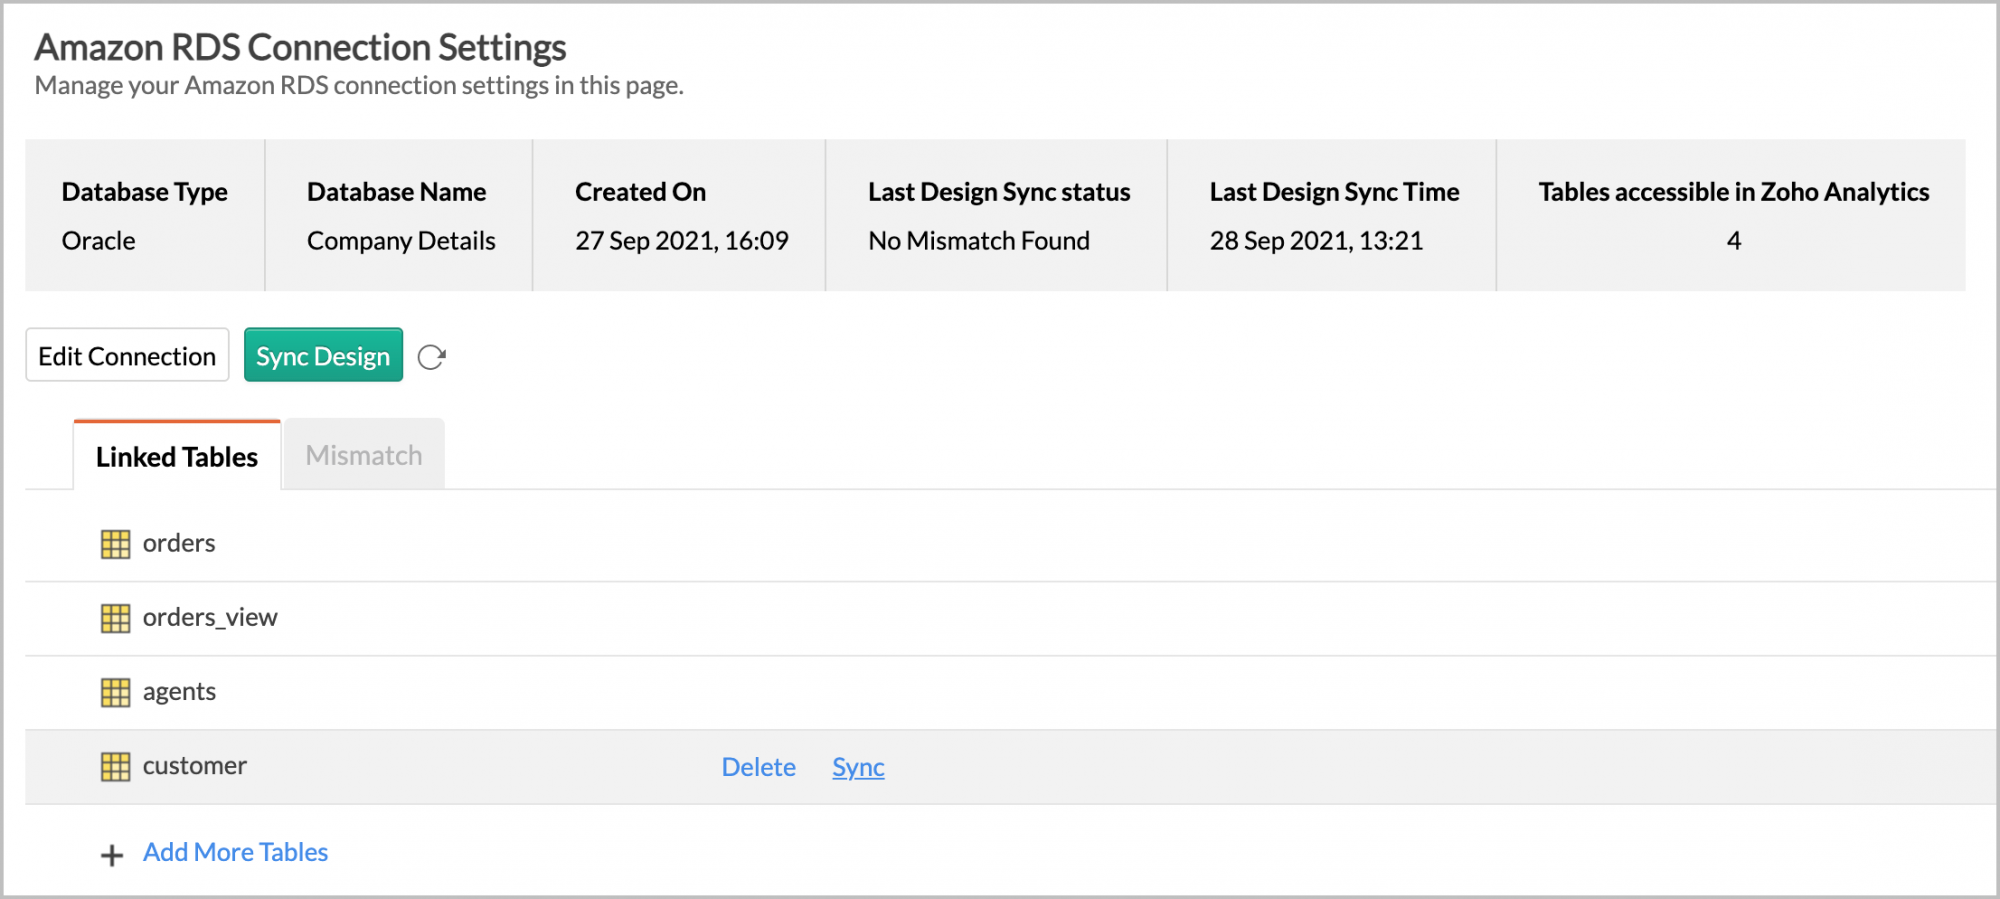Click the table icon beside customer
This screenshot has height=899, width=2000.
116,766
